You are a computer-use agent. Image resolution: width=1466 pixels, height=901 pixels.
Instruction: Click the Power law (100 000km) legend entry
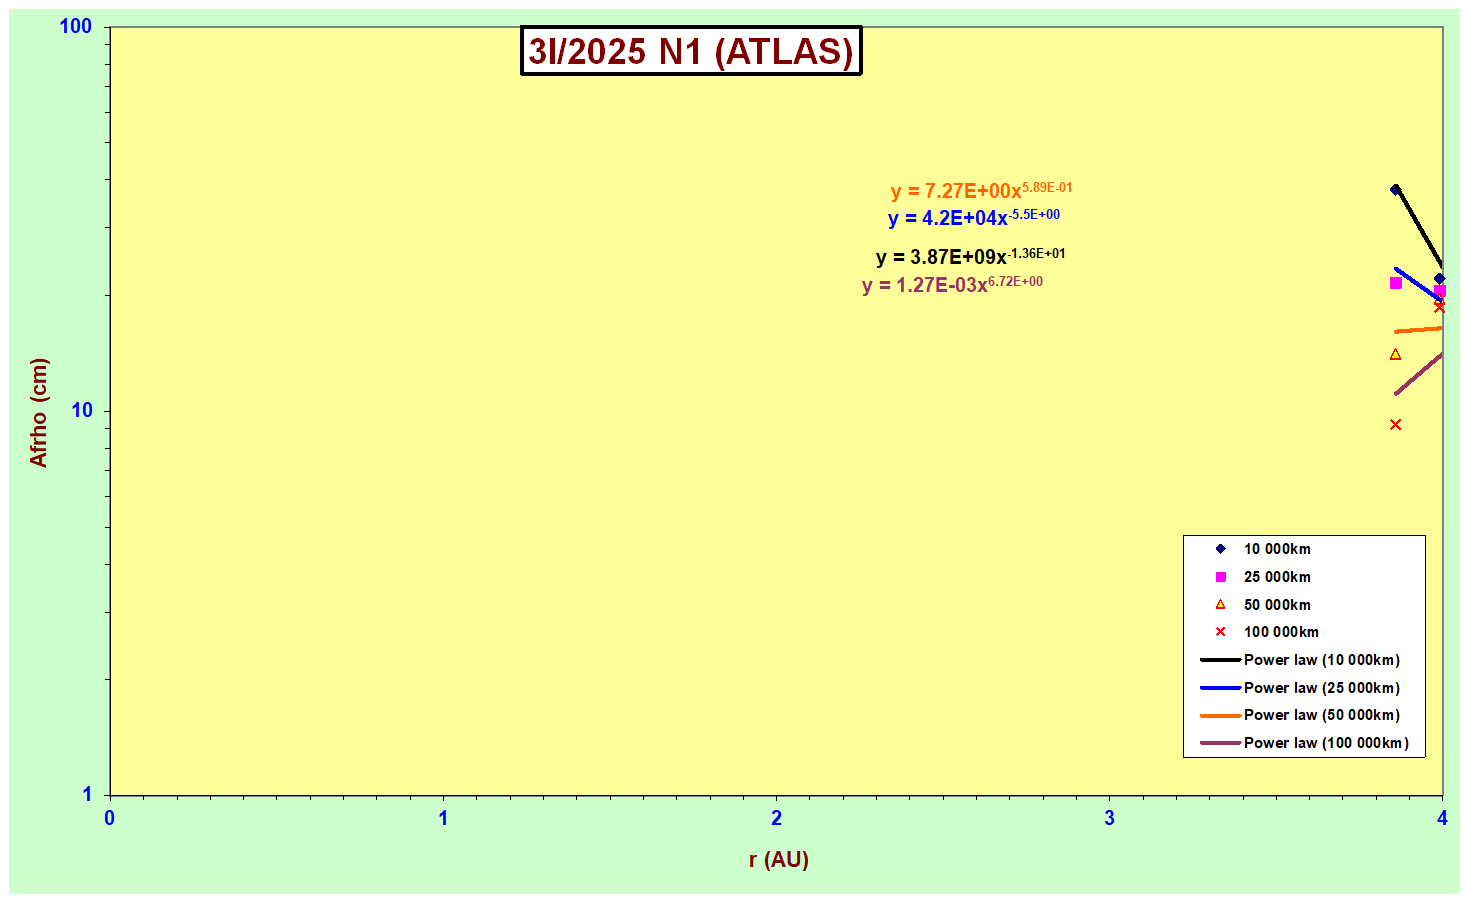click(1326, 743)
